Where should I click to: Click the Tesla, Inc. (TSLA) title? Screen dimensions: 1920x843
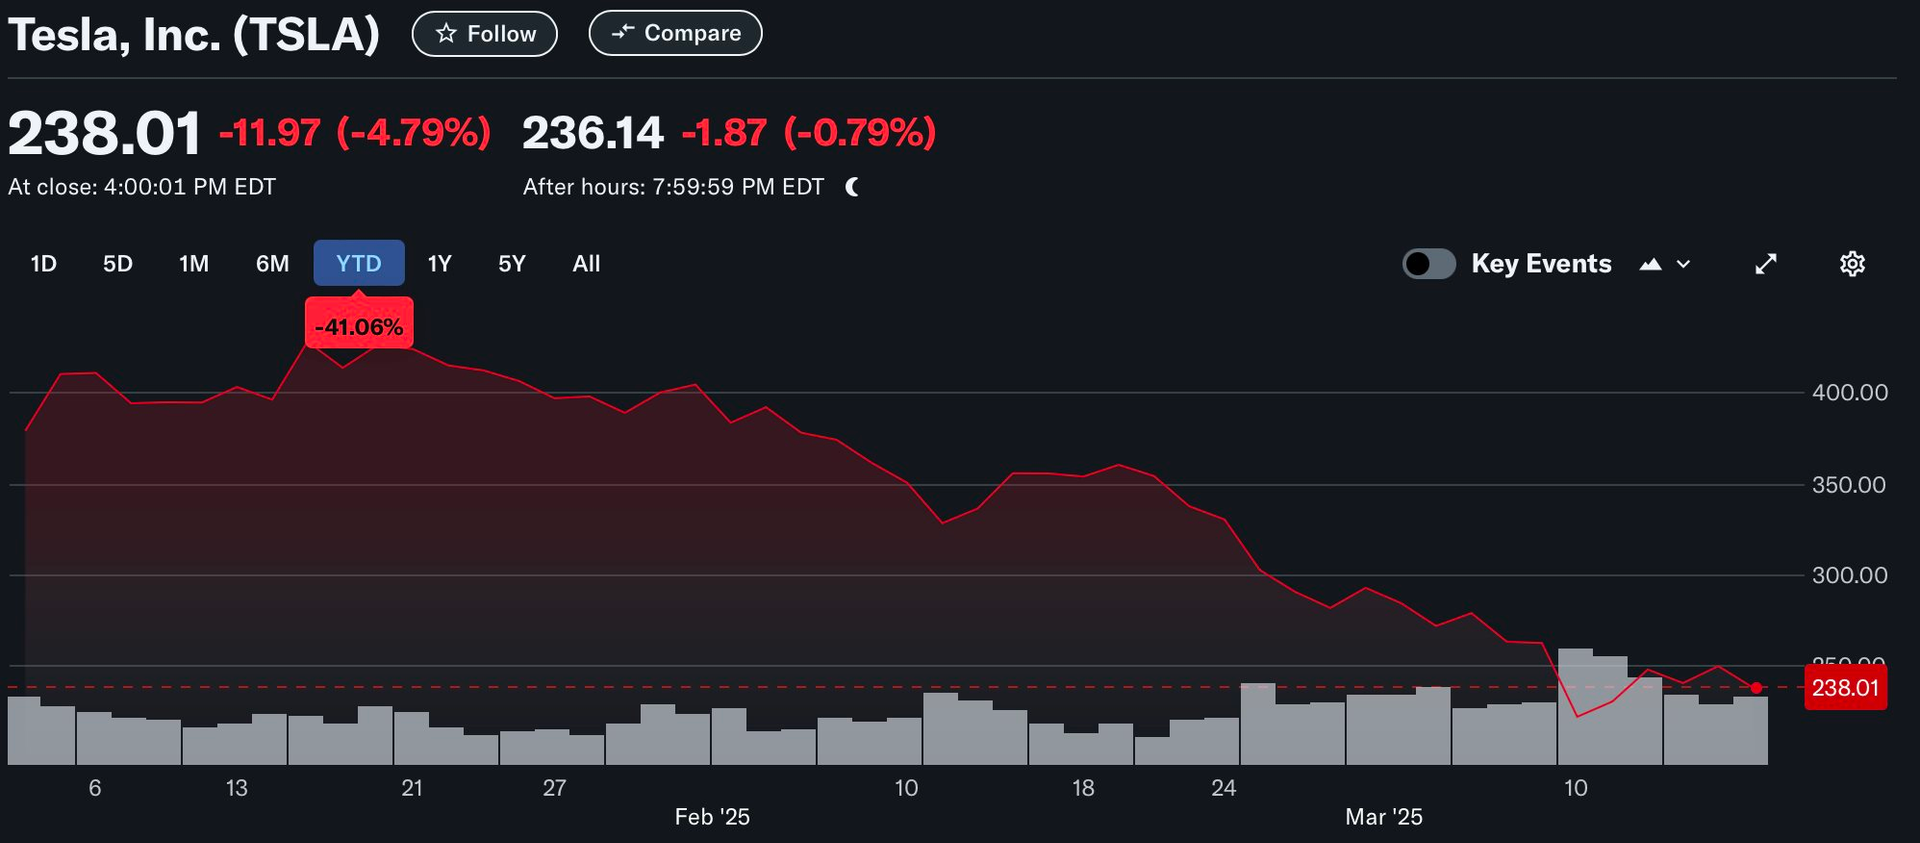(194, 34)
